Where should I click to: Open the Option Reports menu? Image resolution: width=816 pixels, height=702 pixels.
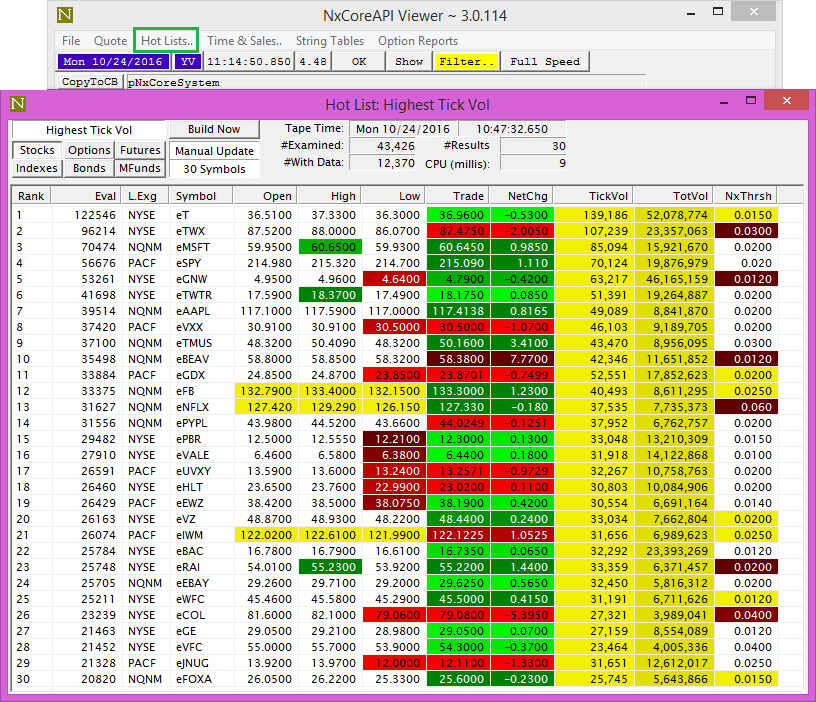(418, 41)
